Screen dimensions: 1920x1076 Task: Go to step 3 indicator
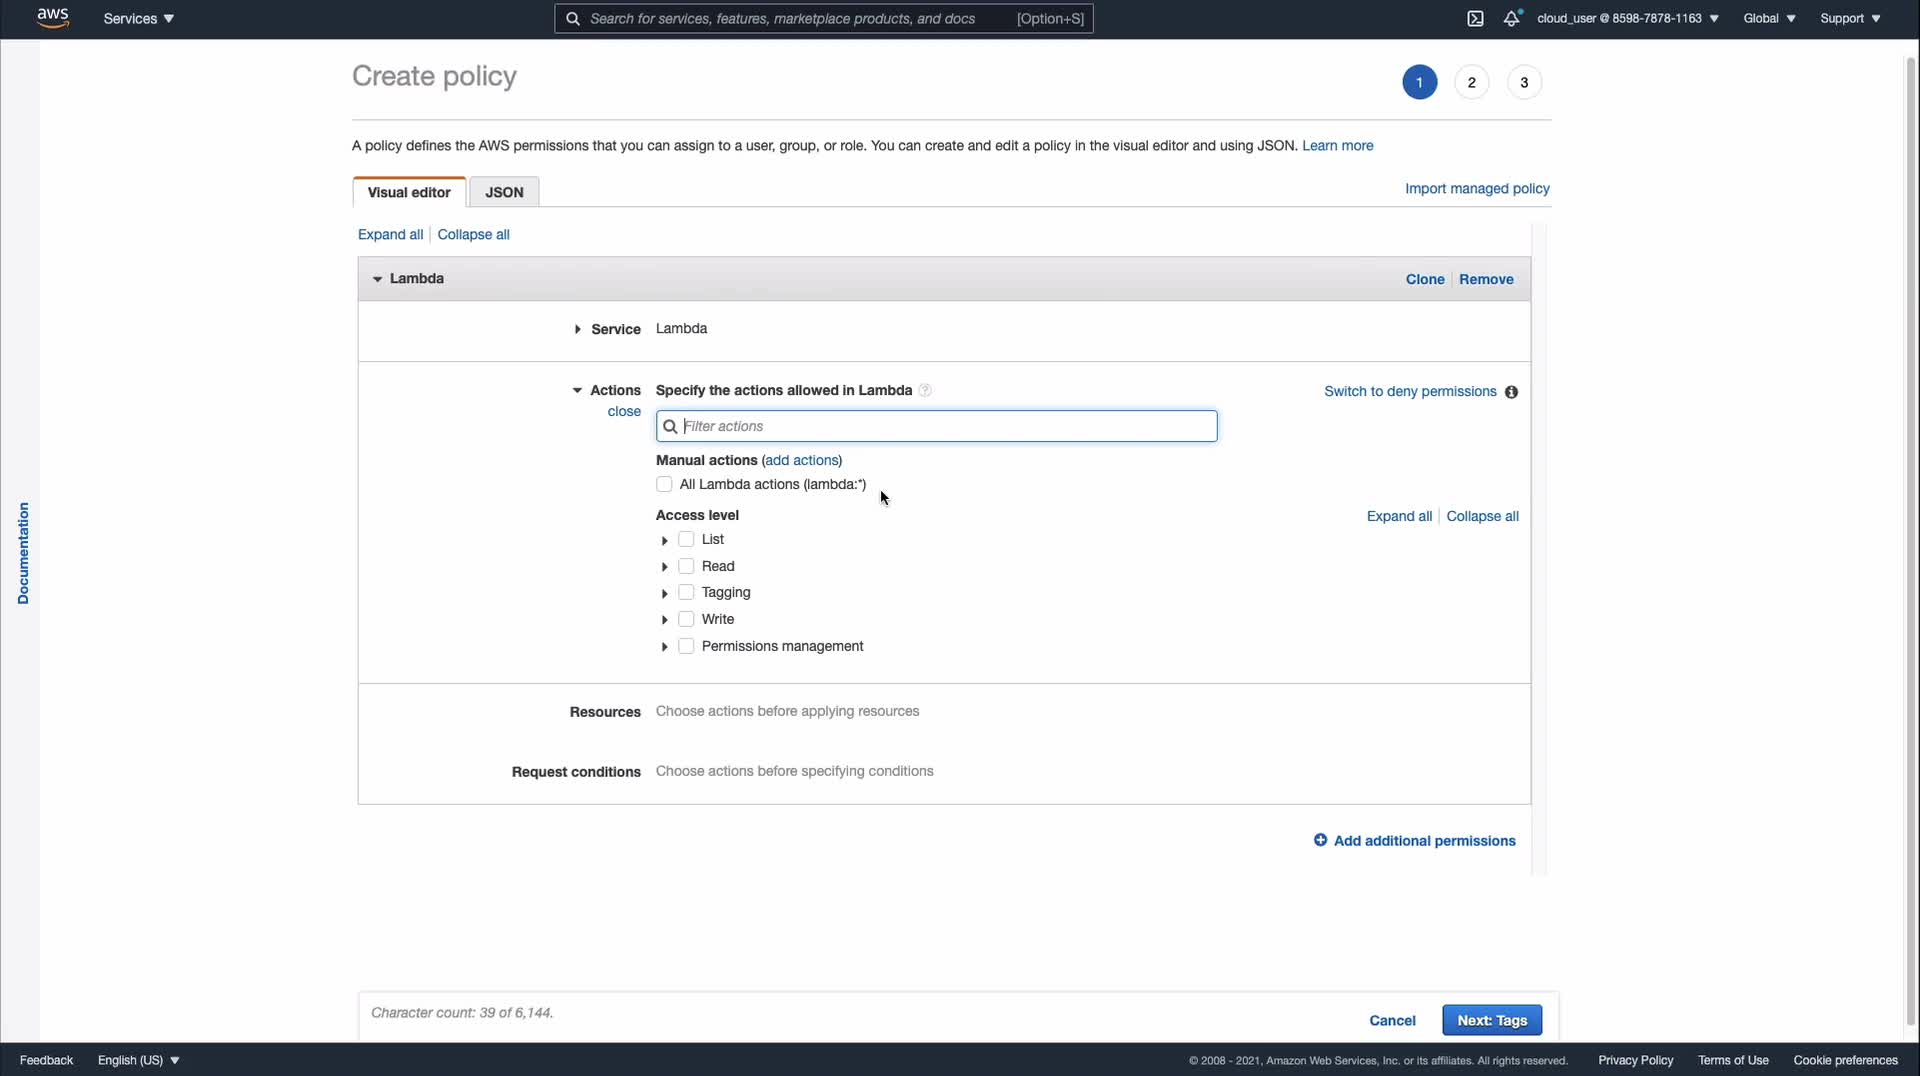1524,82
